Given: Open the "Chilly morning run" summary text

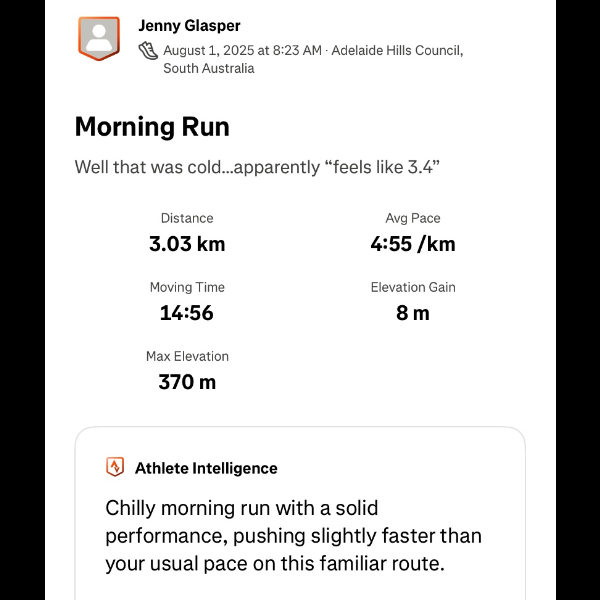Looking at the screenshot, I should pyautogui.click(x=293, y=536).
